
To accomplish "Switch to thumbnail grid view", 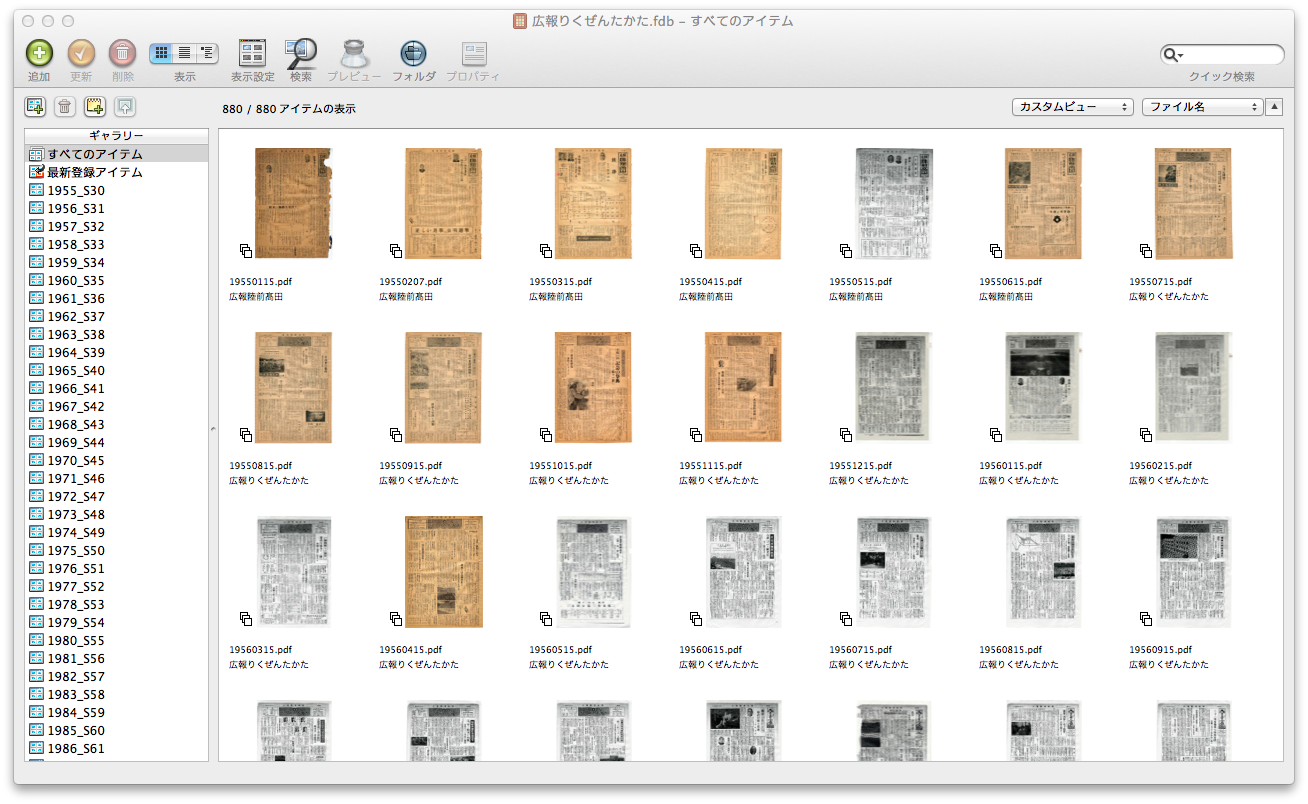I will (161, 54).
